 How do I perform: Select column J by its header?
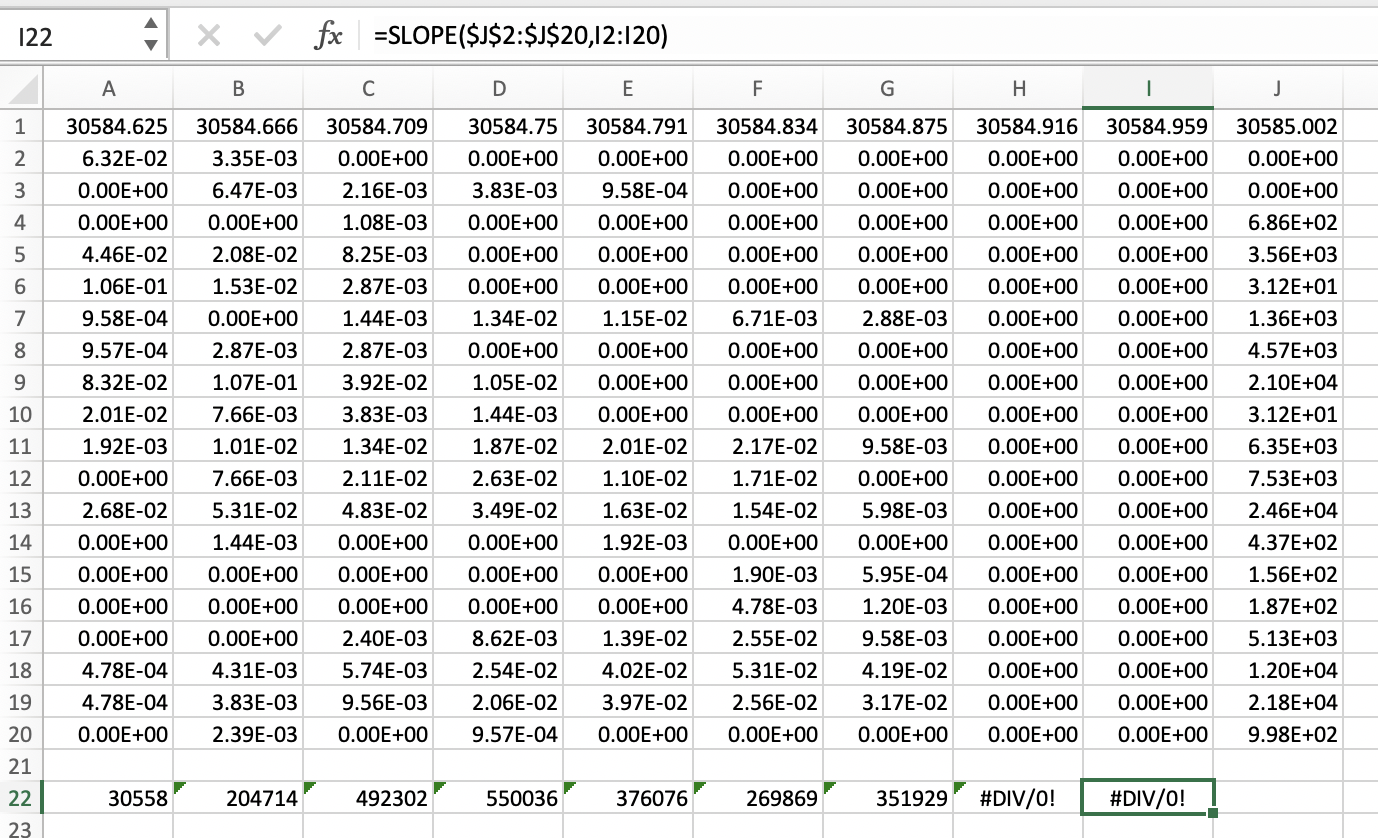(1277, 88)
